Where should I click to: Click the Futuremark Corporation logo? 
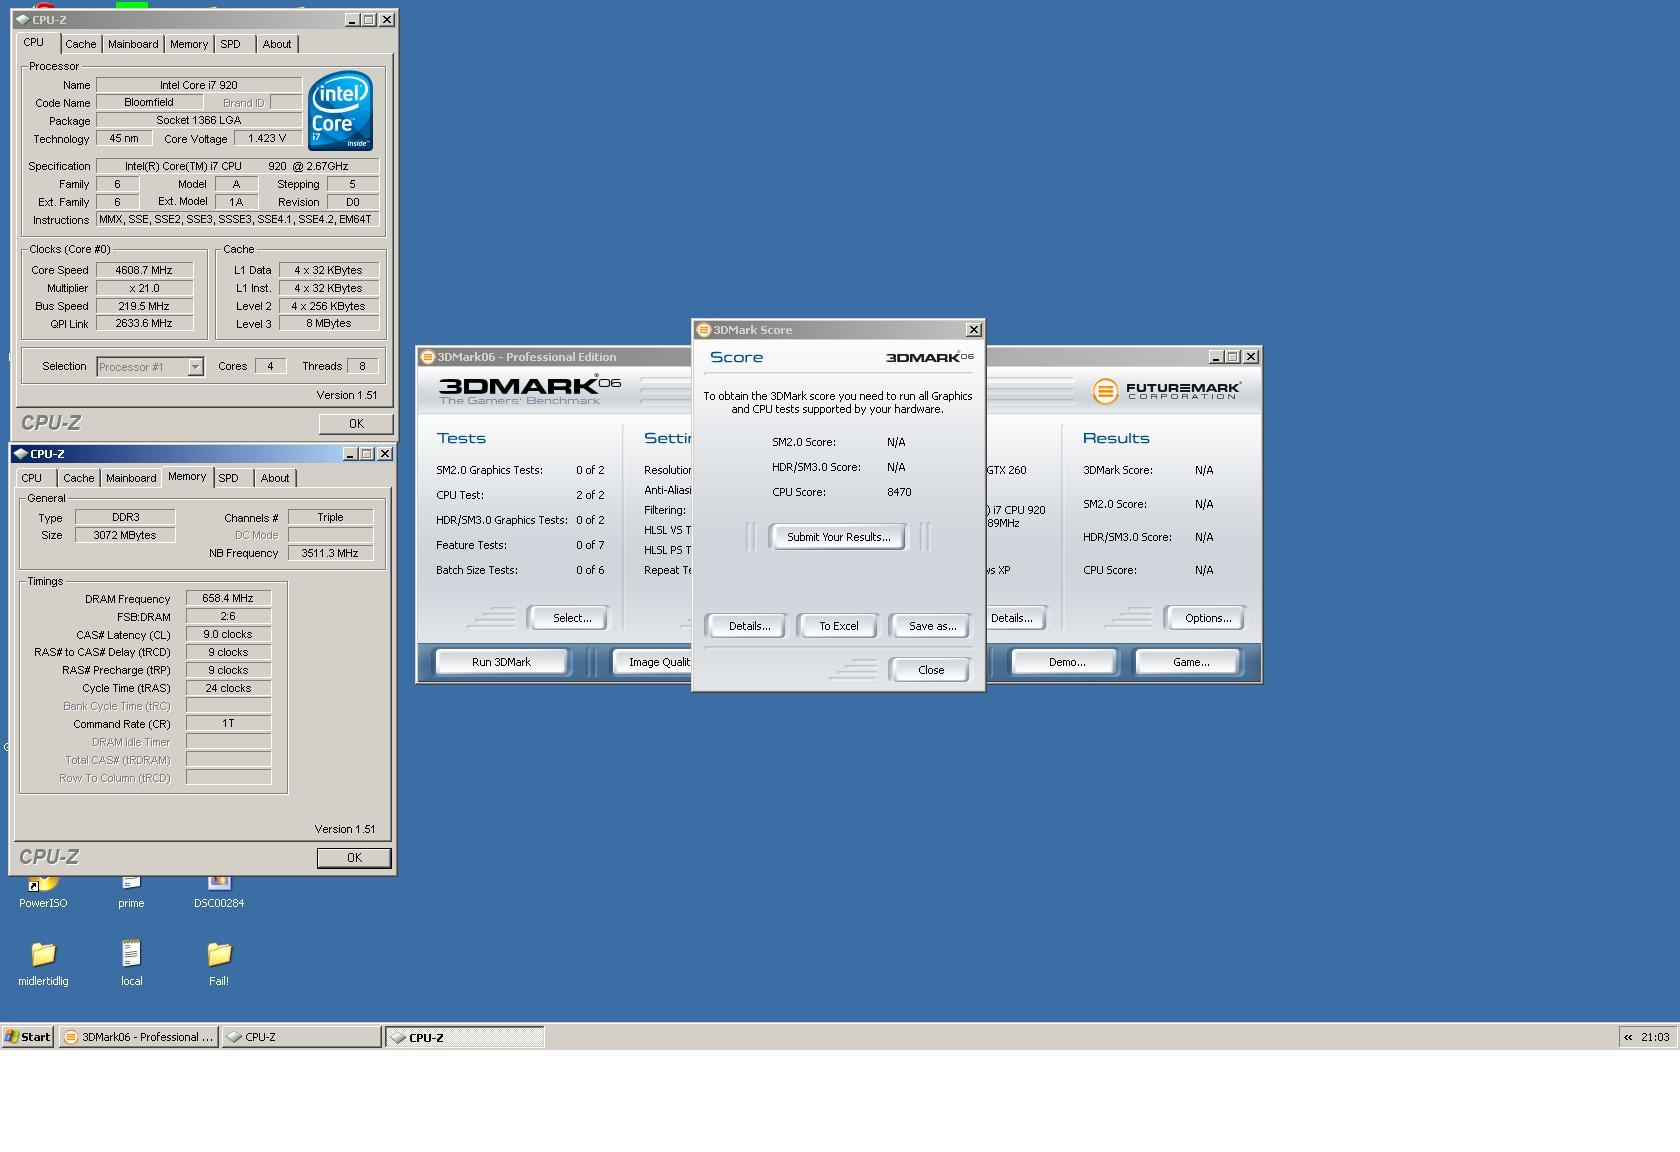point(1166,391)
